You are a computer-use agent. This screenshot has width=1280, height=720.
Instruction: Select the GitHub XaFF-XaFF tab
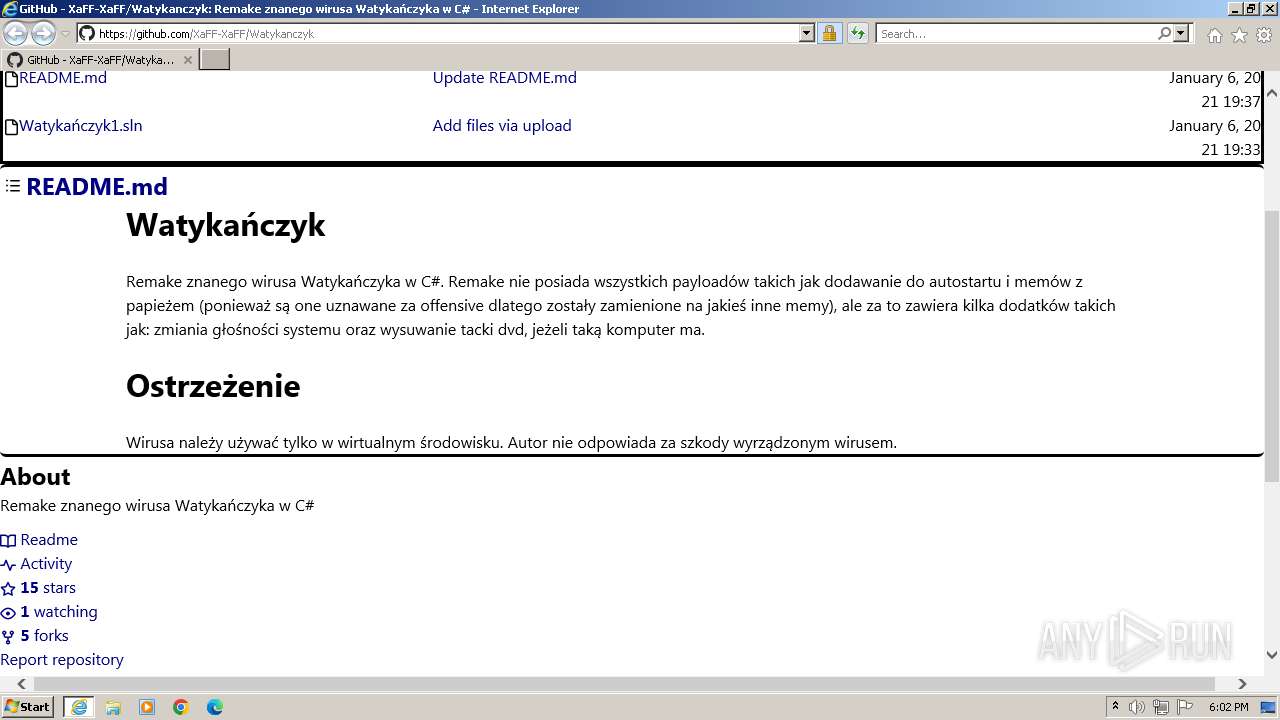(x=99, y=59)
